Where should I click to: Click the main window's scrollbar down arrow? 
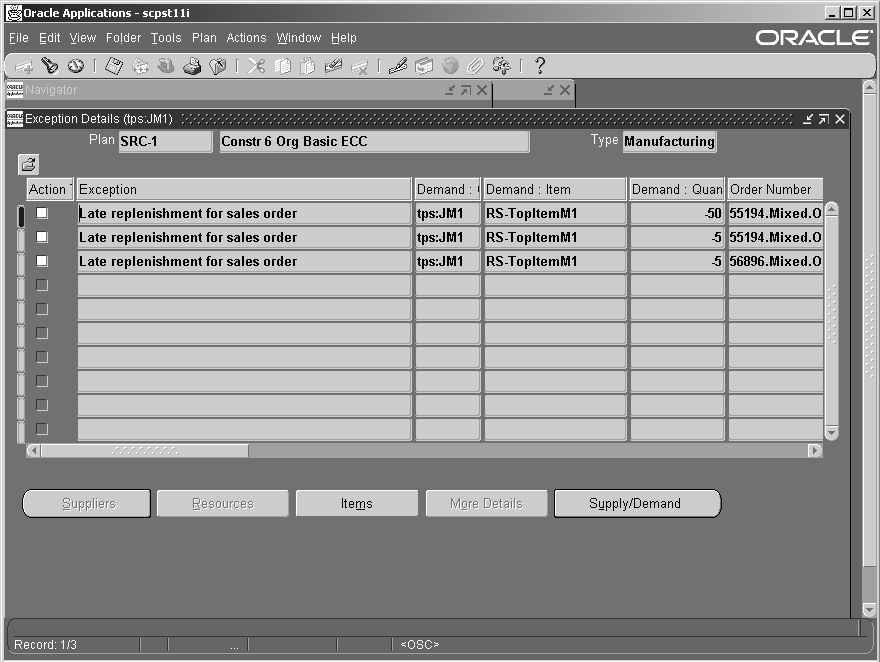pos(869,610)
